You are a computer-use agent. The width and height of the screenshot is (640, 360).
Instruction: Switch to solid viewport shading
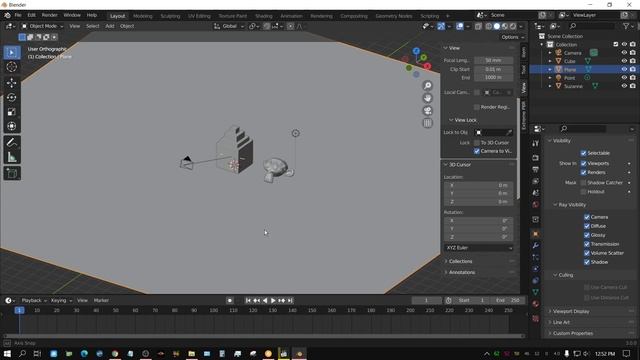coord(497,26)
